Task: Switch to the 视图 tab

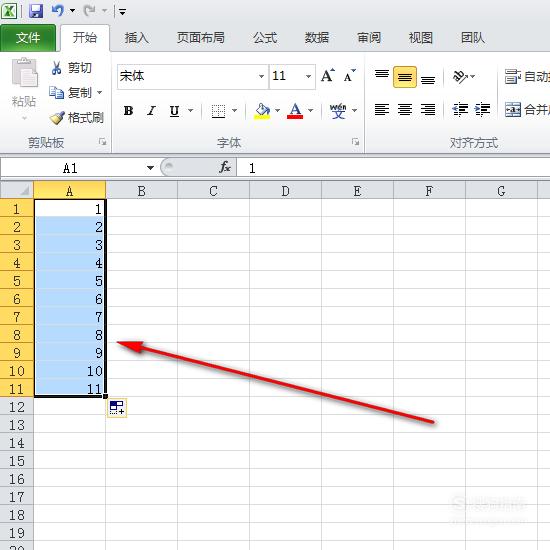Action: coord(420,38)
